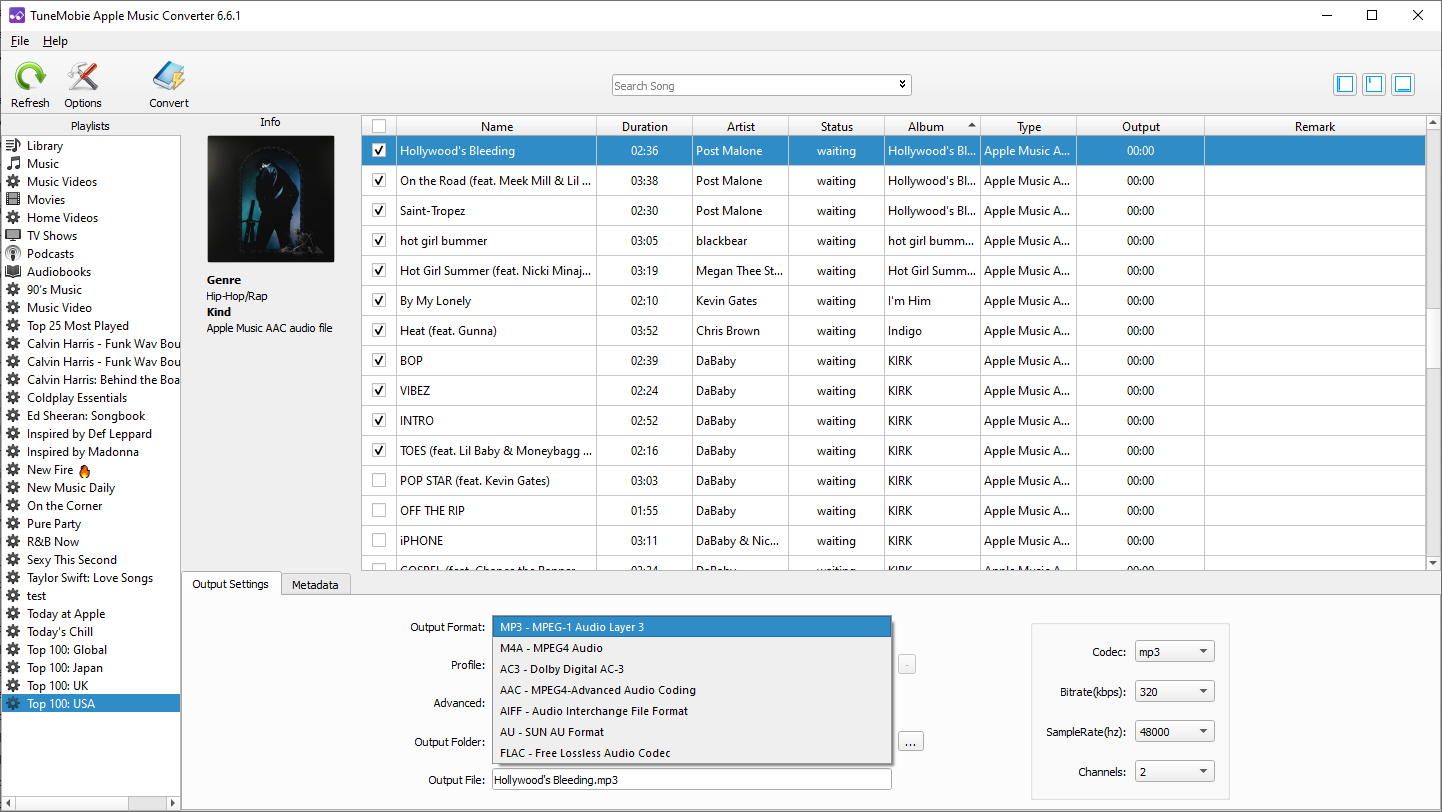Select the Output Settings tab
This screenshot has width=1442, height=812.
[230, 584]
